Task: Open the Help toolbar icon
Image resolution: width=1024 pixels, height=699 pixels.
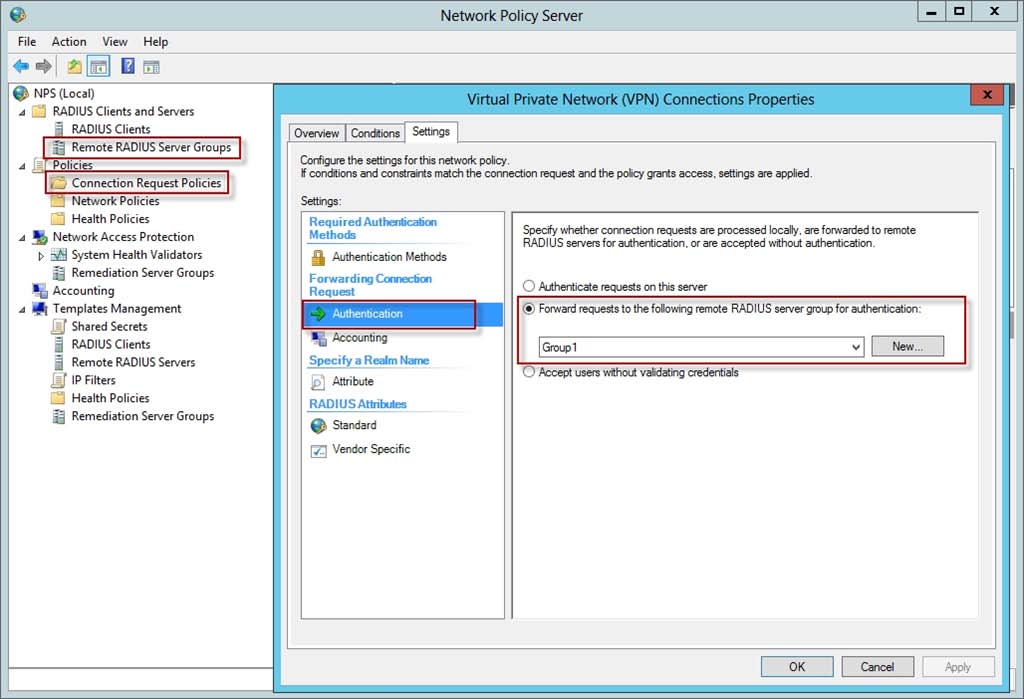Action: [x=128, y=66]
